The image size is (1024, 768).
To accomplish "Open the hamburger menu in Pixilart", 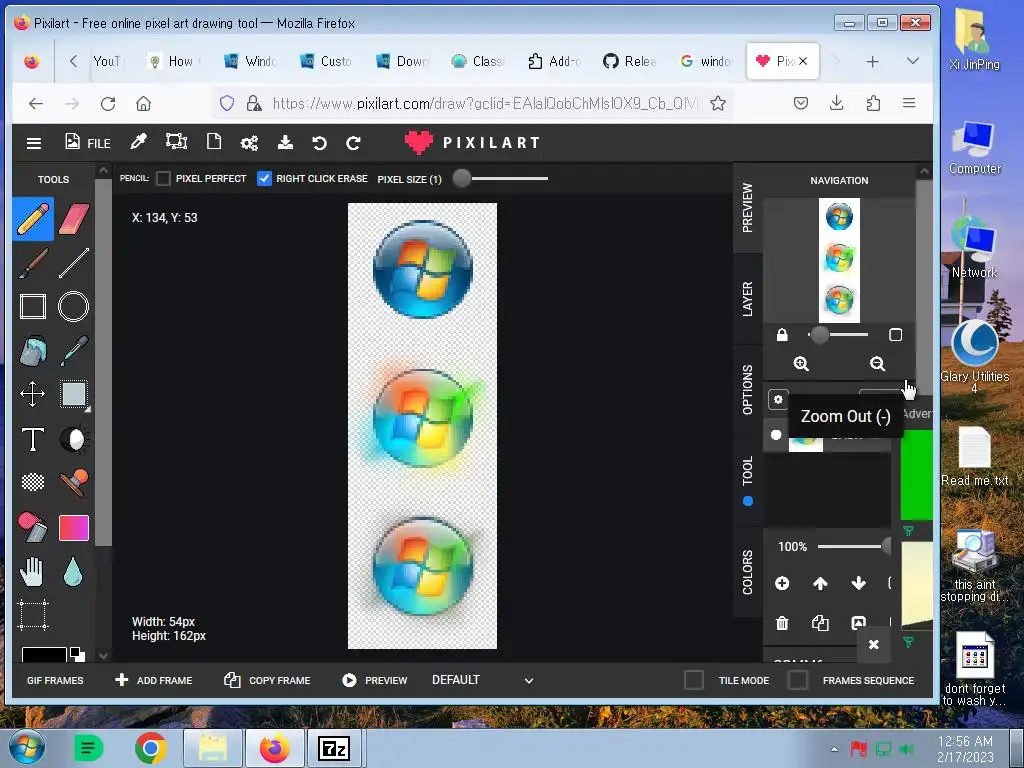I will pos(34,143).
